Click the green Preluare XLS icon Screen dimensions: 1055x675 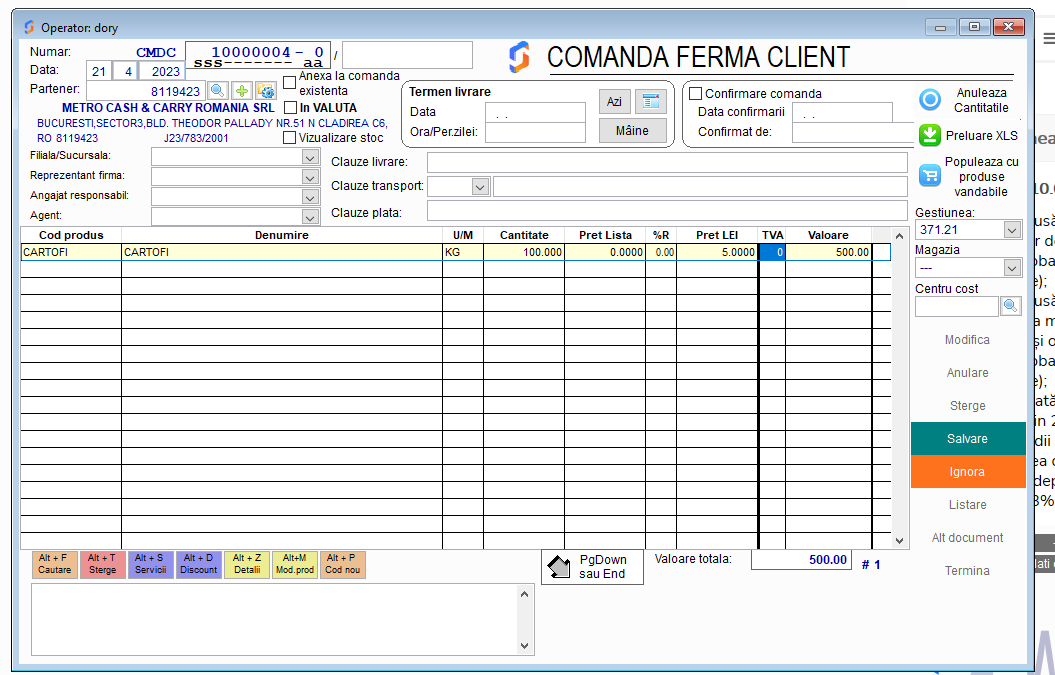930,135
